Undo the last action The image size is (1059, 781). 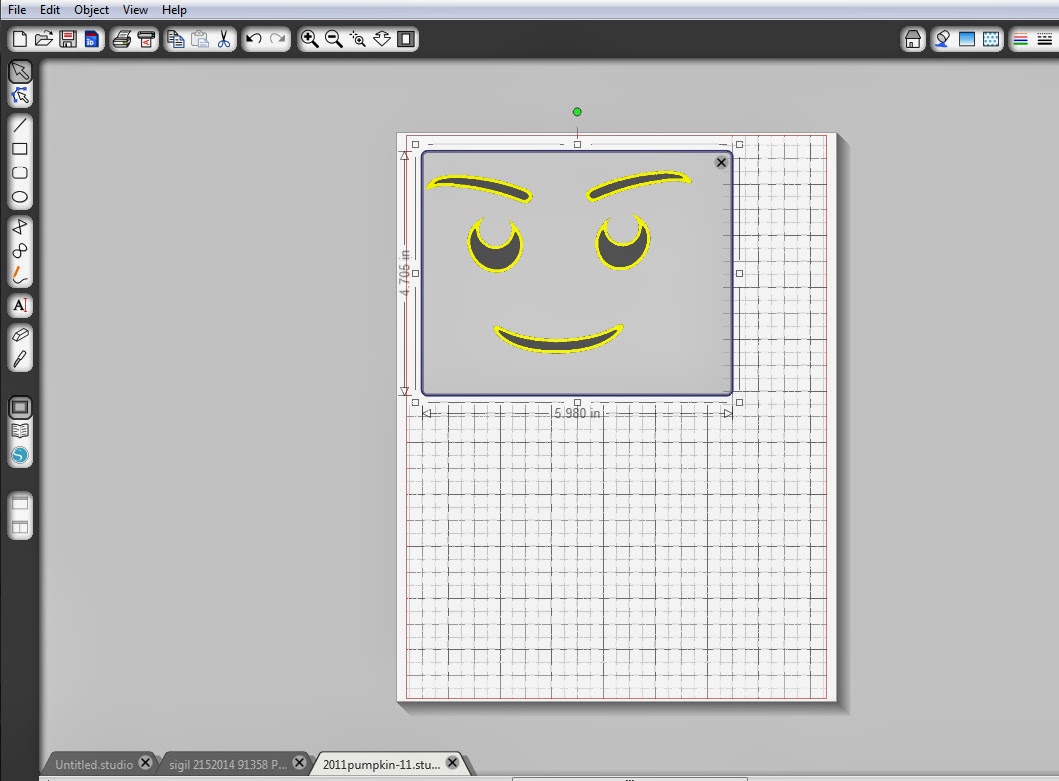point(254,39)
